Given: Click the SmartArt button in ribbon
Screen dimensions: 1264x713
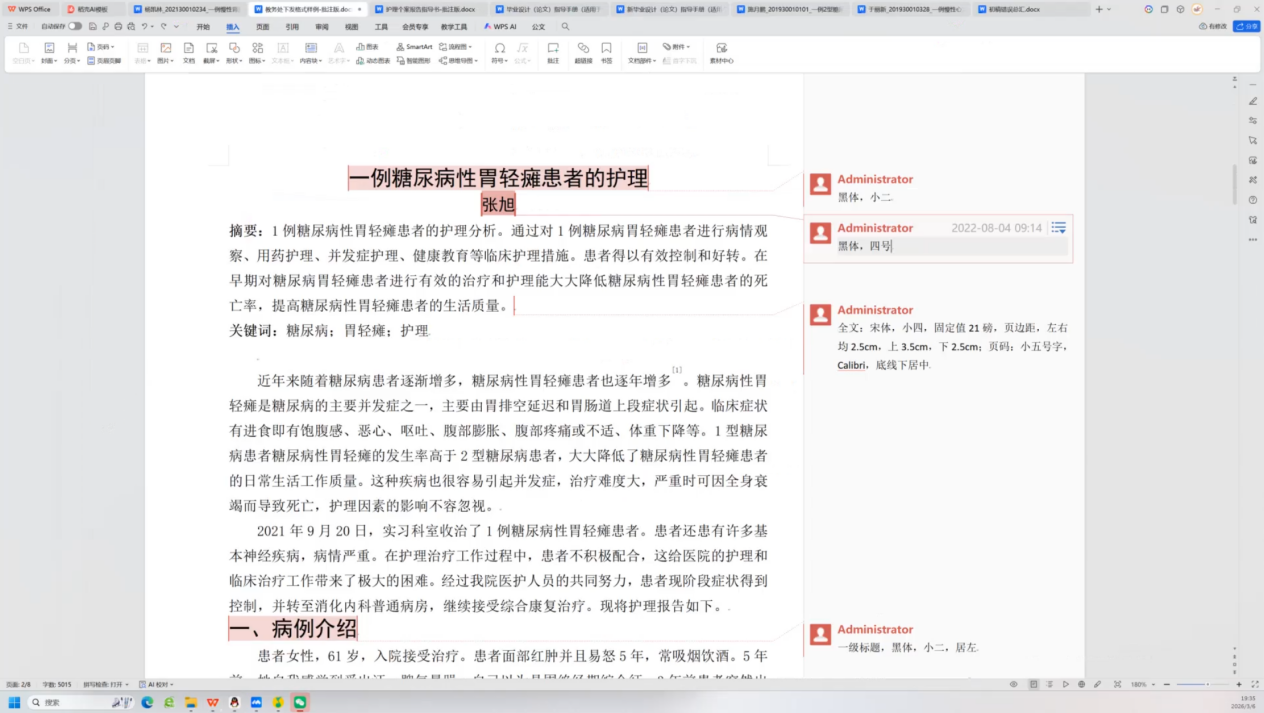Looking at the screenshot, I should (414, 47).
